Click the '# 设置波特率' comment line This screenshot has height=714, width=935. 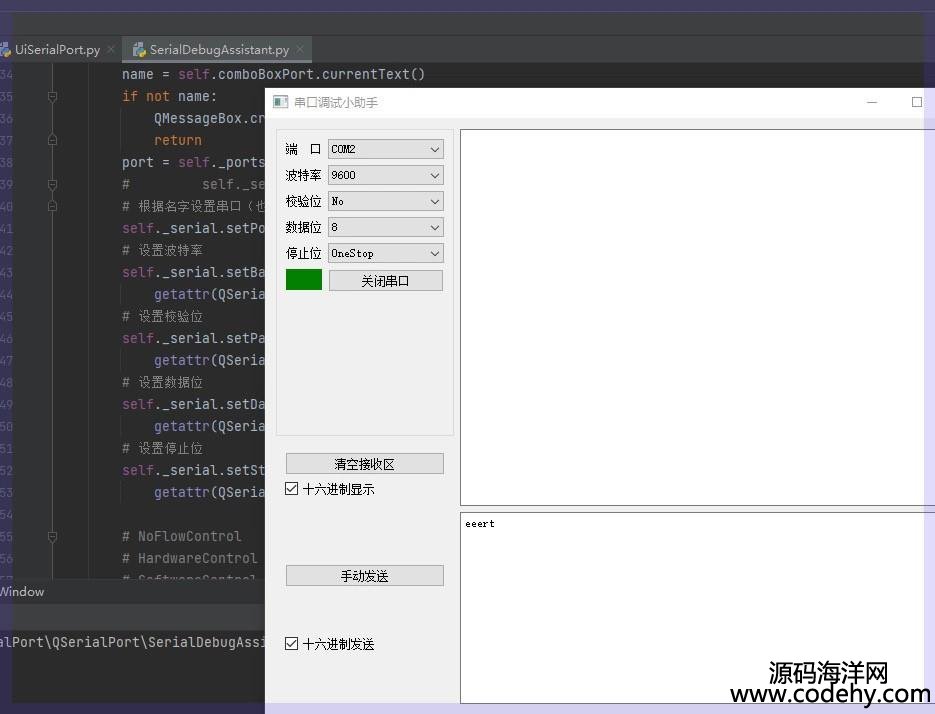pos(162,251)
